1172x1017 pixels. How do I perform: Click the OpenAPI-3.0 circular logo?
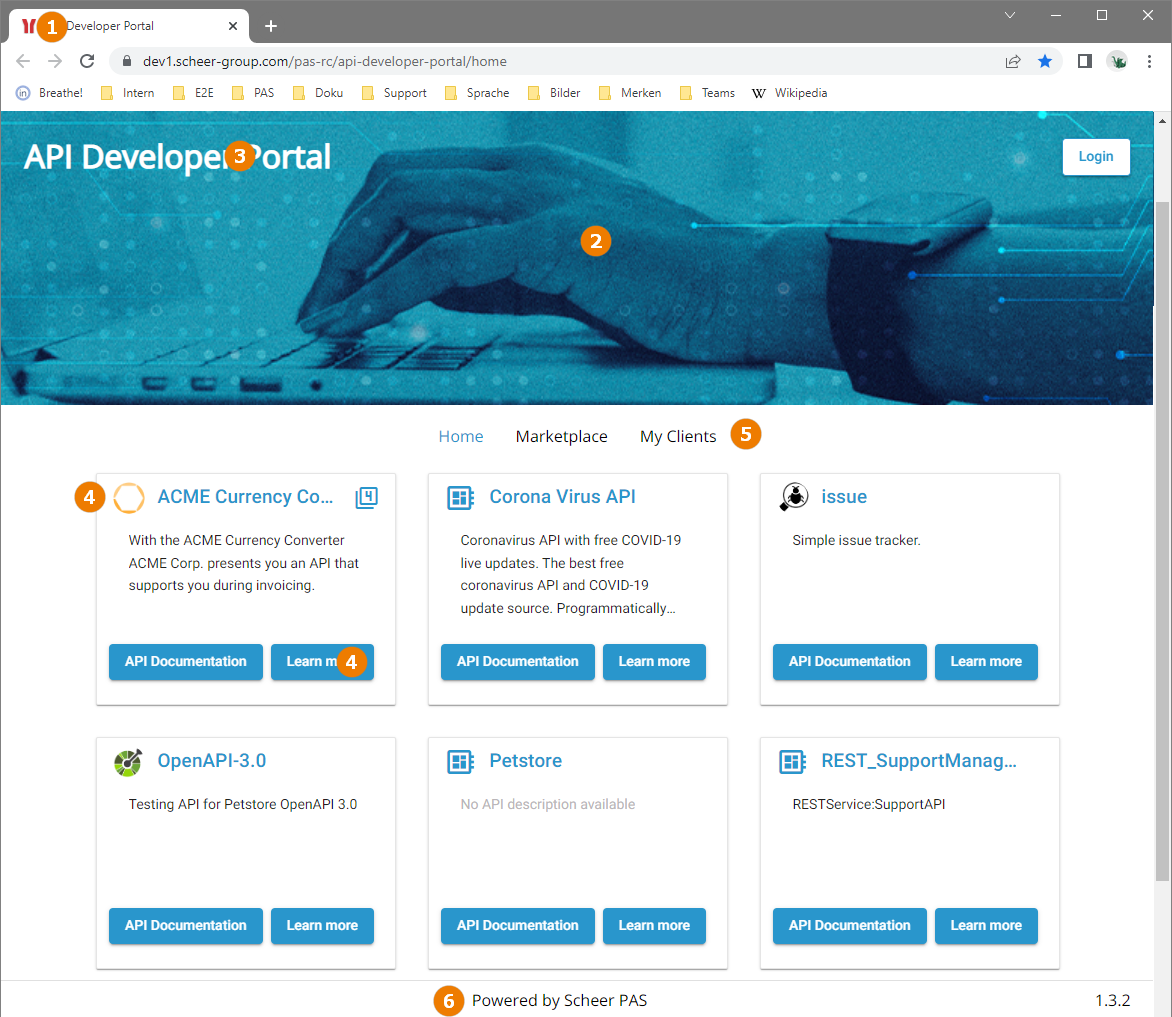[128, 761]
